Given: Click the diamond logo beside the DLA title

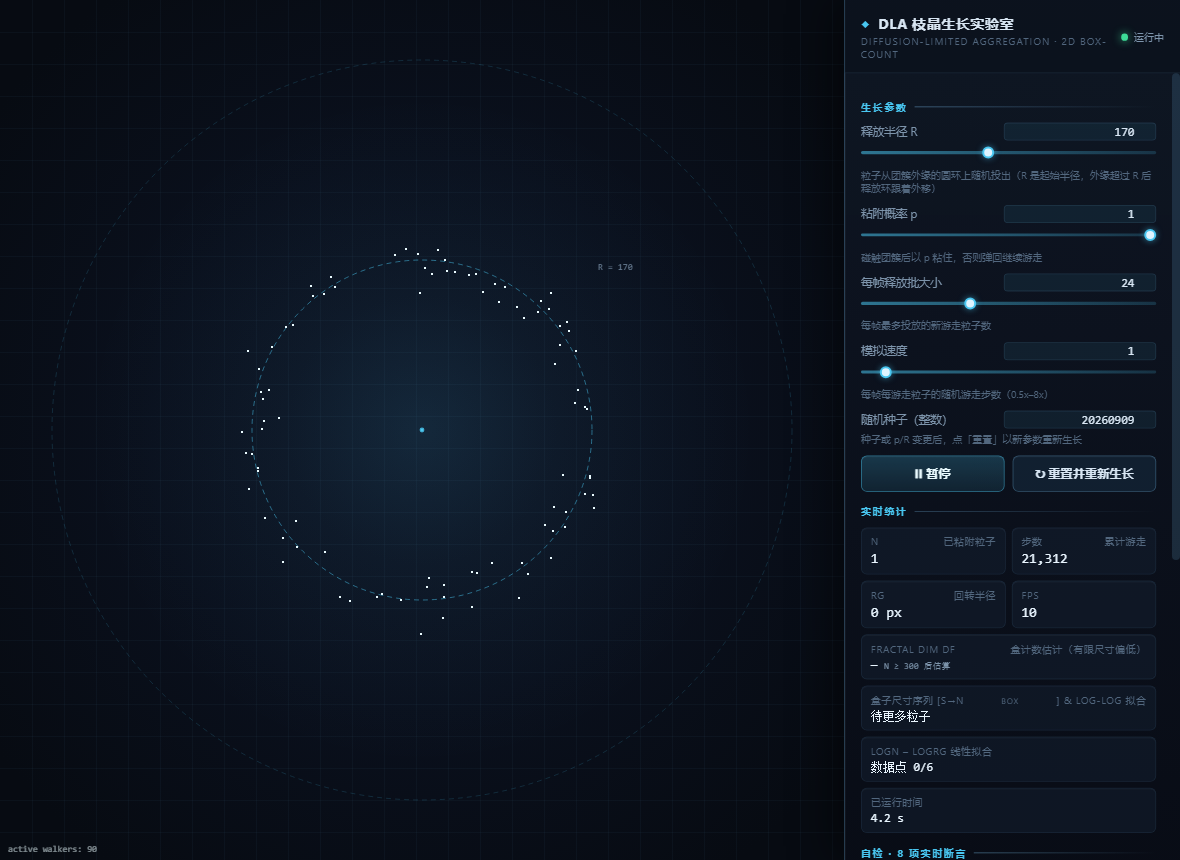Looking at the screenshot, I should click(x=865, y=25).
